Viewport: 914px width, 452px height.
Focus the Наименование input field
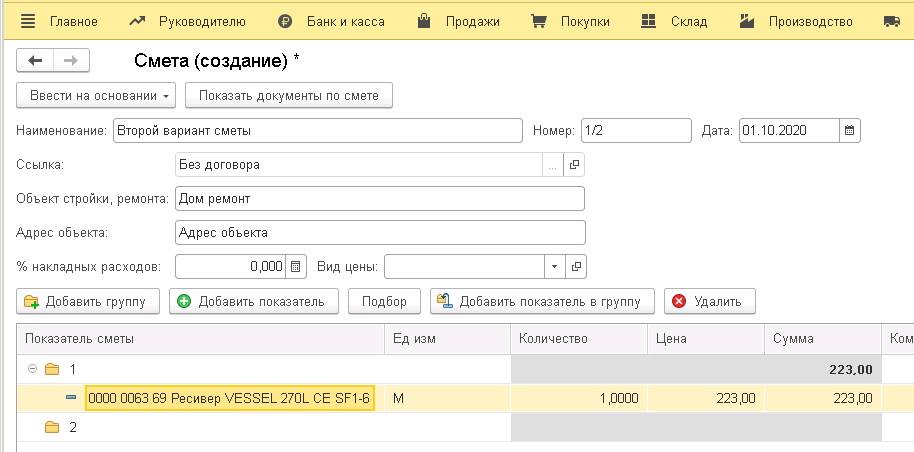click(318, 131)
